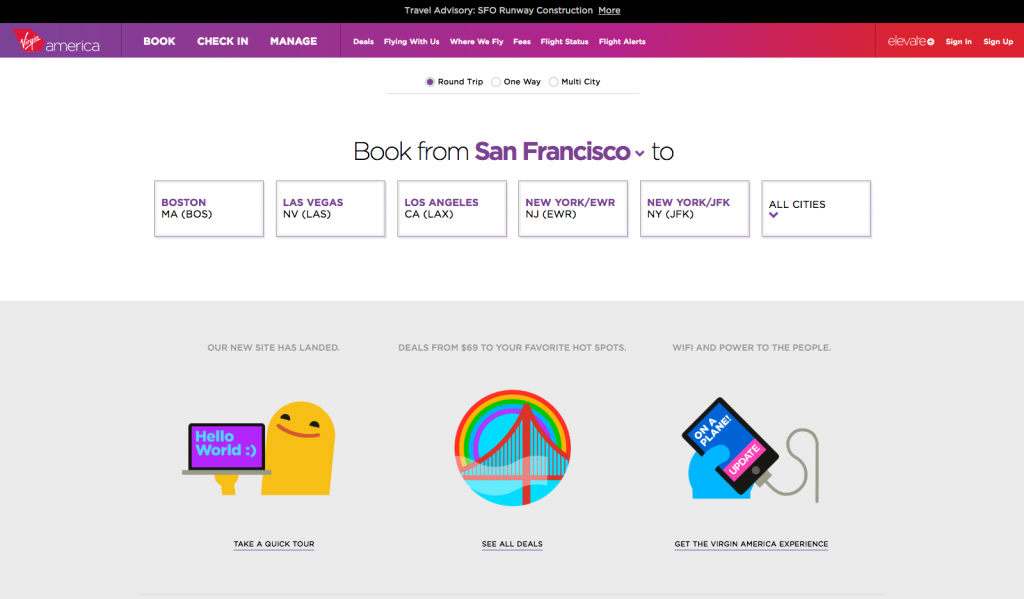The height and width of the screenshot is (599, 1024).
Task: Click the Travel Advisory SFO Runway text
Action: (x=498, y=10)
